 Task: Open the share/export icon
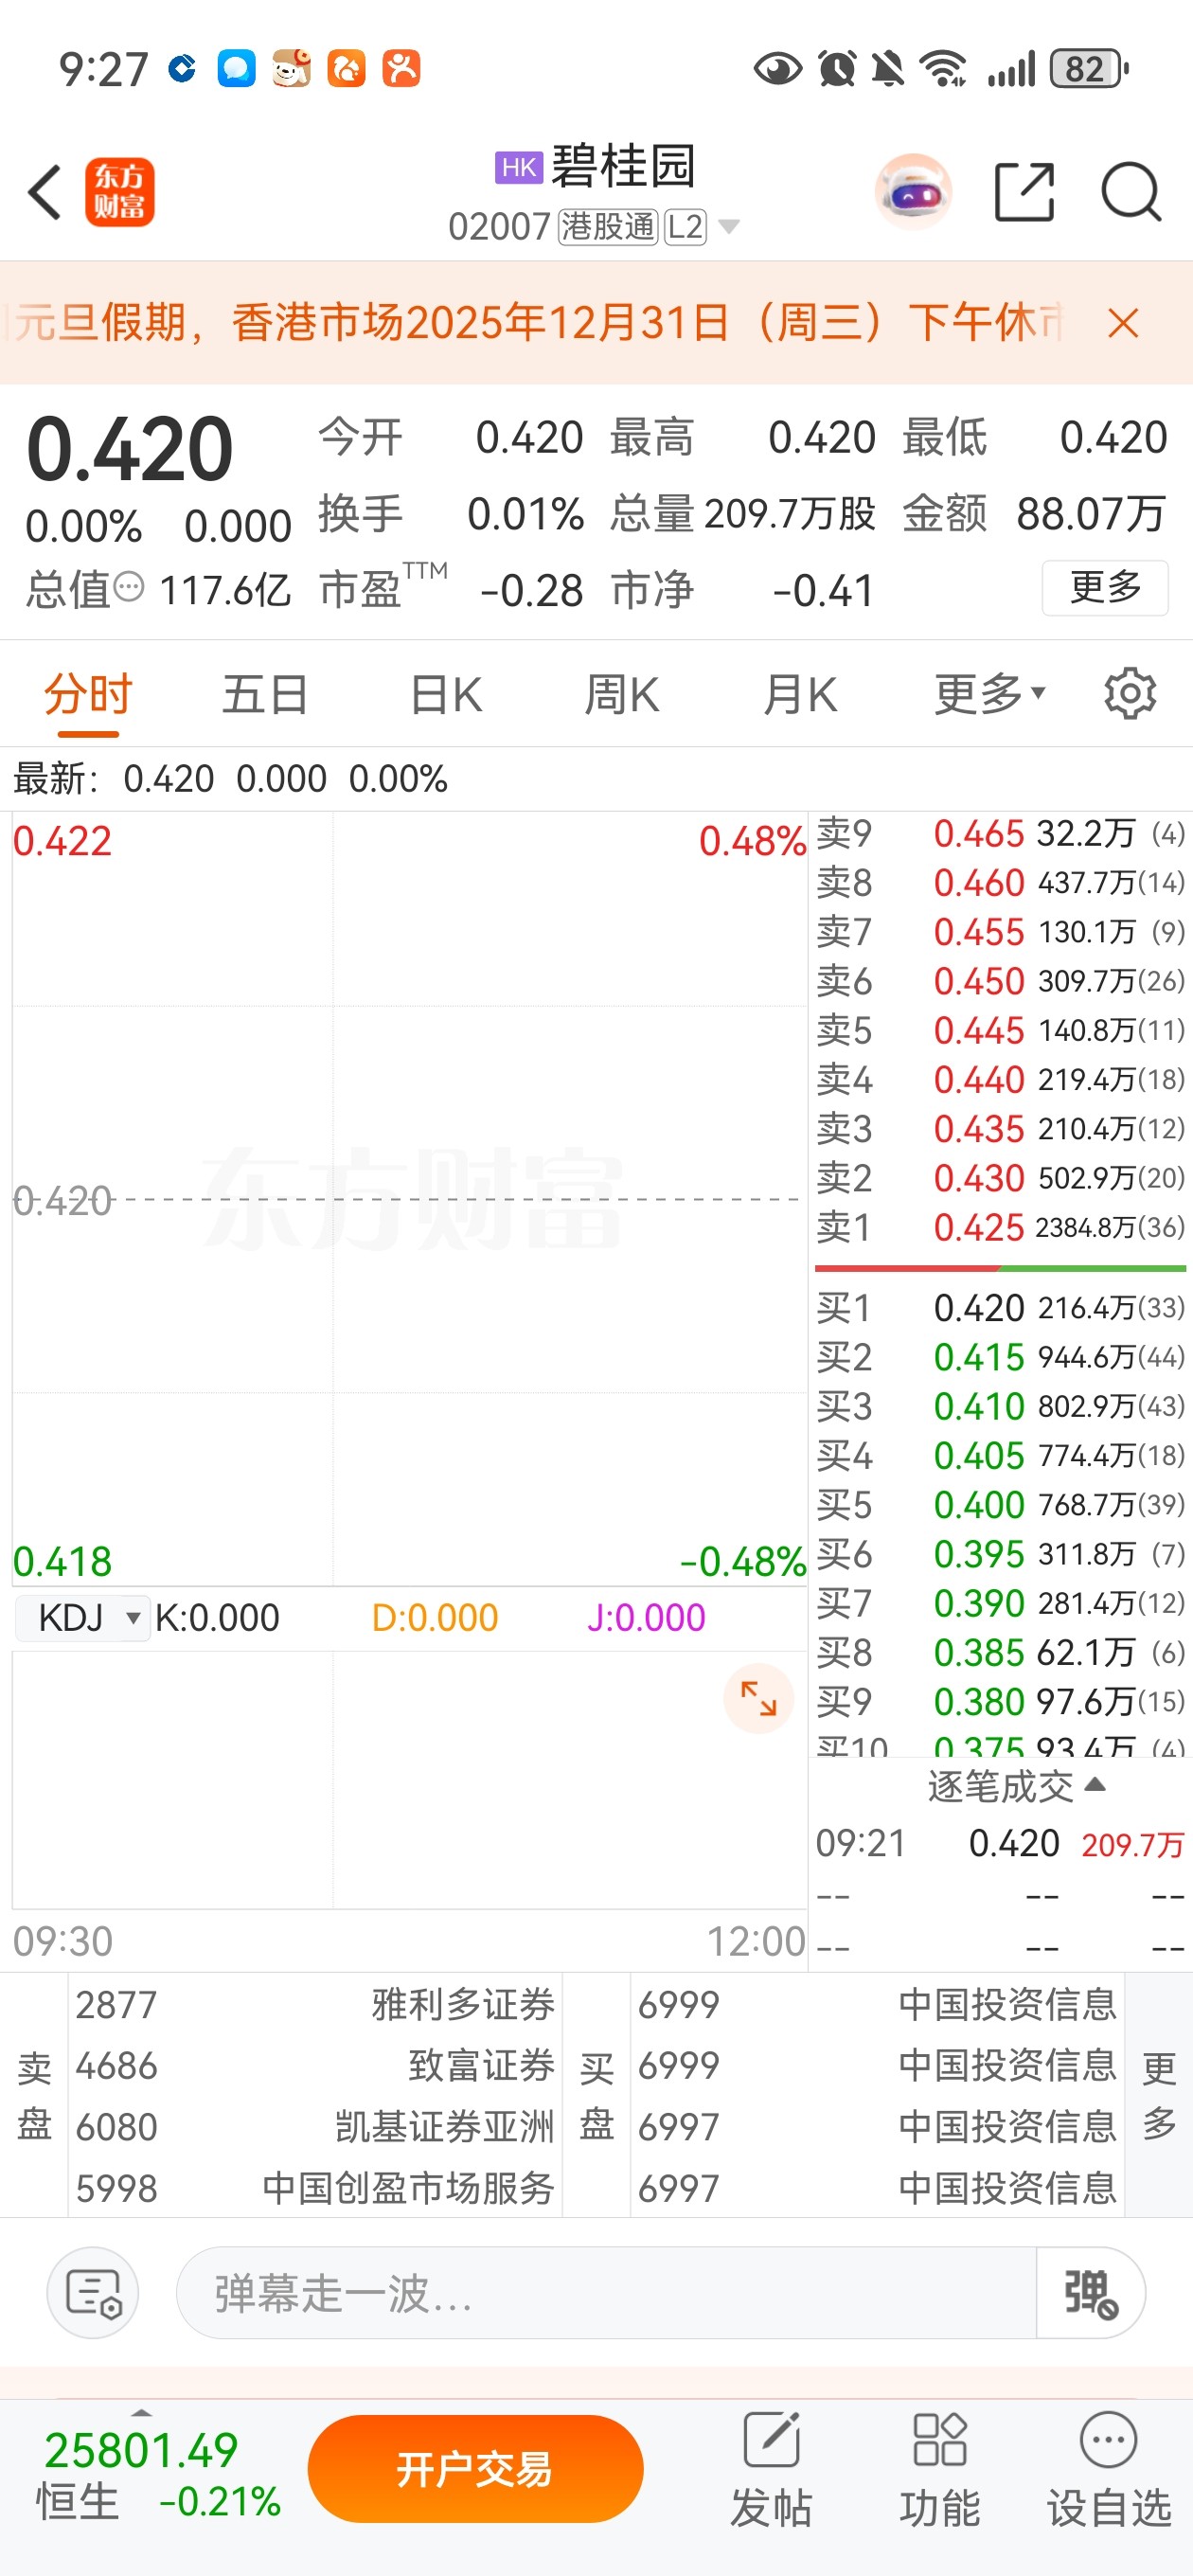1024,191
